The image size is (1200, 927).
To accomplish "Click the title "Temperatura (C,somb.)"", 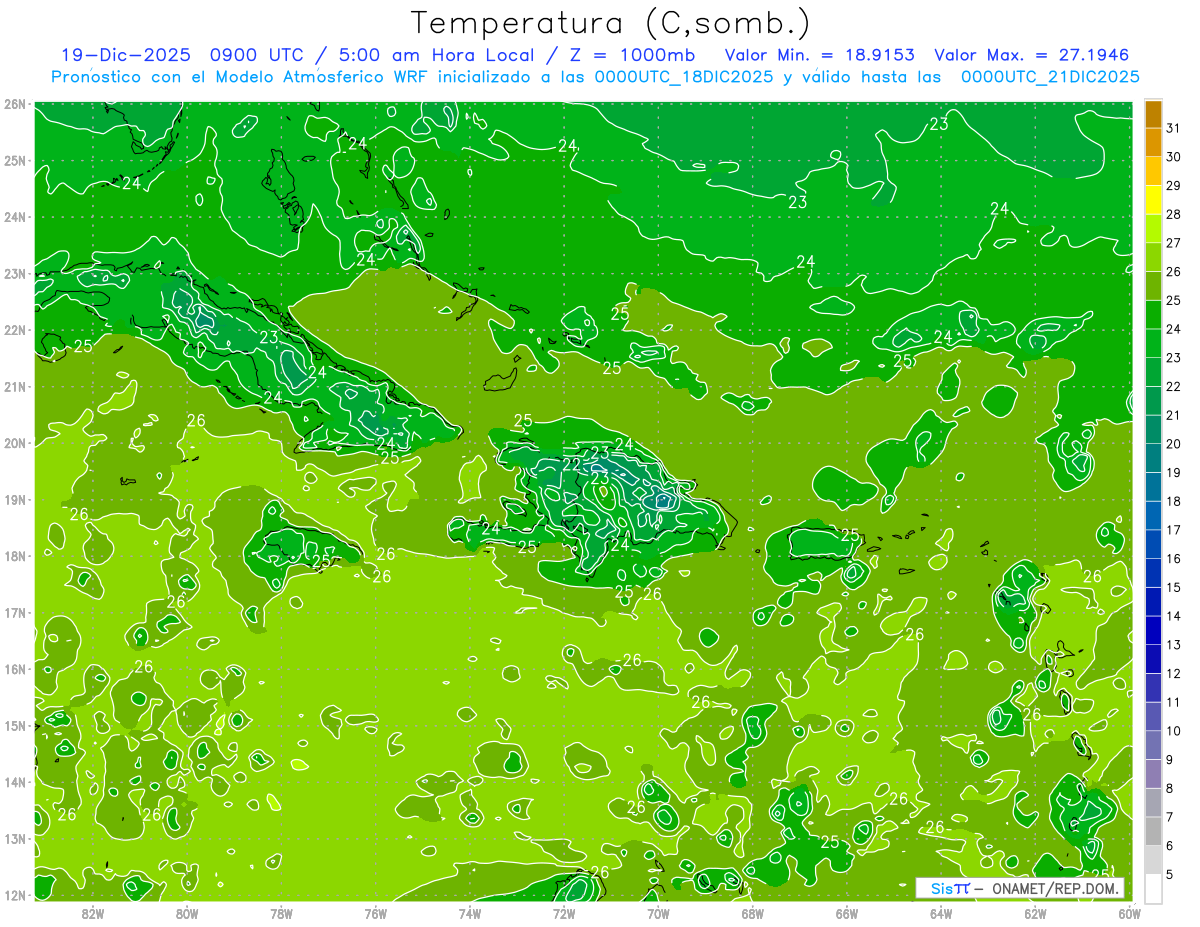I will [611, 23].
